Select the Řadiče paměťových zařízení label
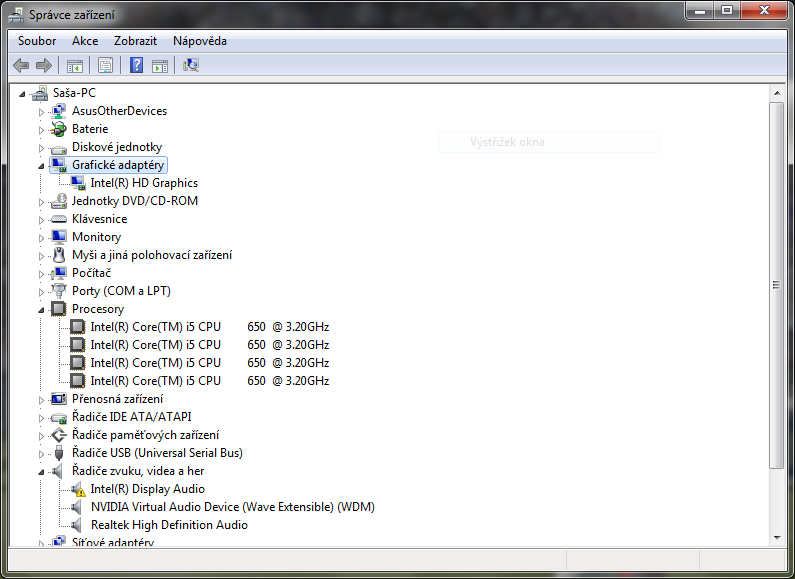This screenshot has height=579, width=795. [x=146, y=435]
